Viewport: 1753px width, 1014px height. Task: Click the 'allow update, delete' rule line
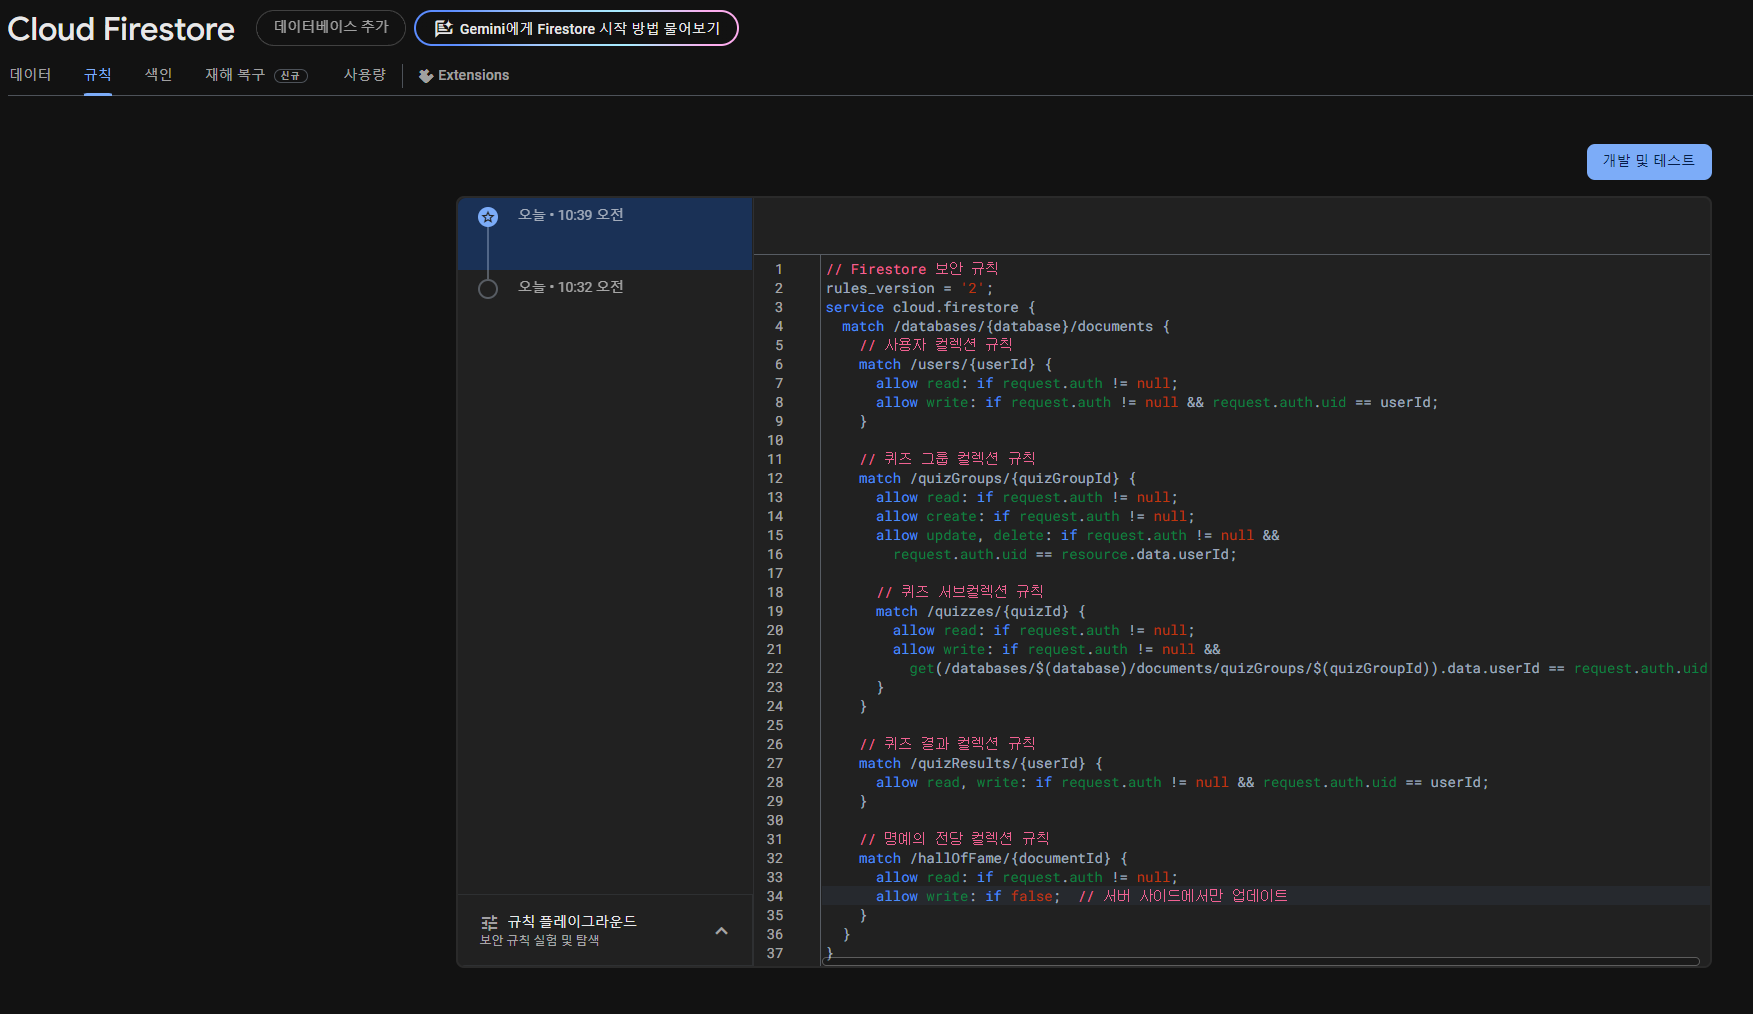pos(1077,536)
